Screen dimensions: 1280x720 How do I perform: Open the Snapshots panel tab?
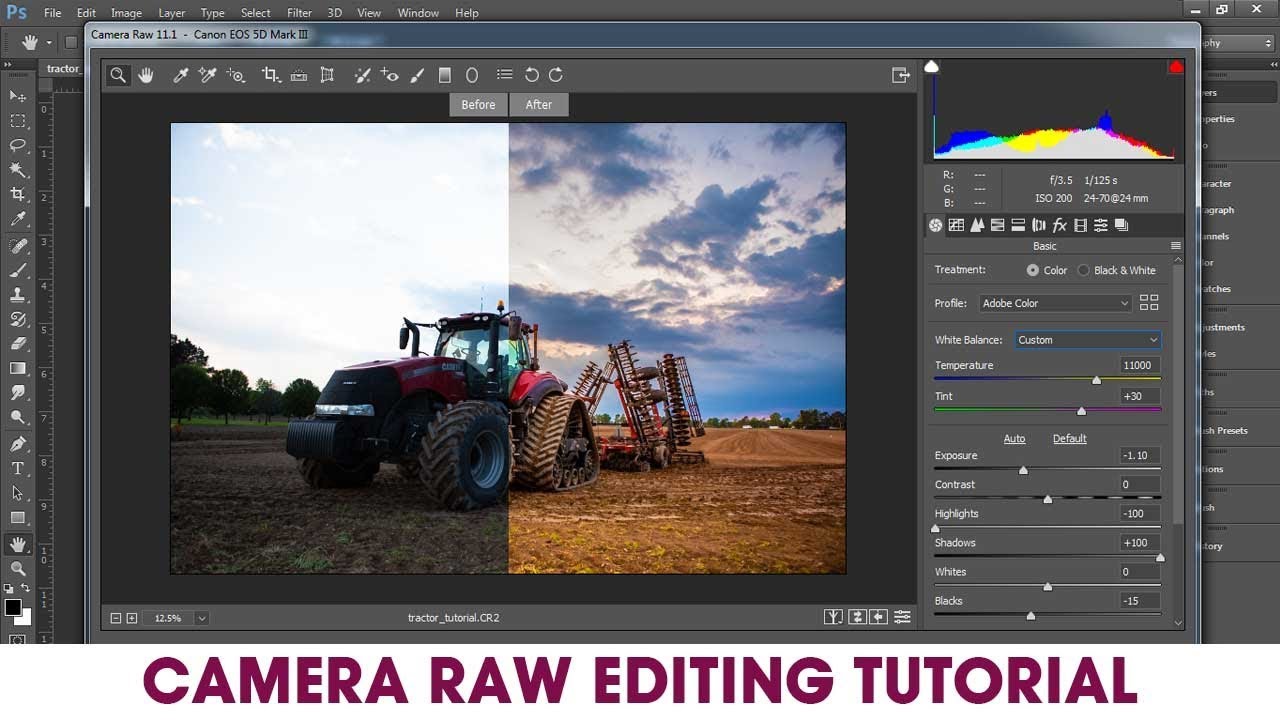click(x=1121, y=225)
